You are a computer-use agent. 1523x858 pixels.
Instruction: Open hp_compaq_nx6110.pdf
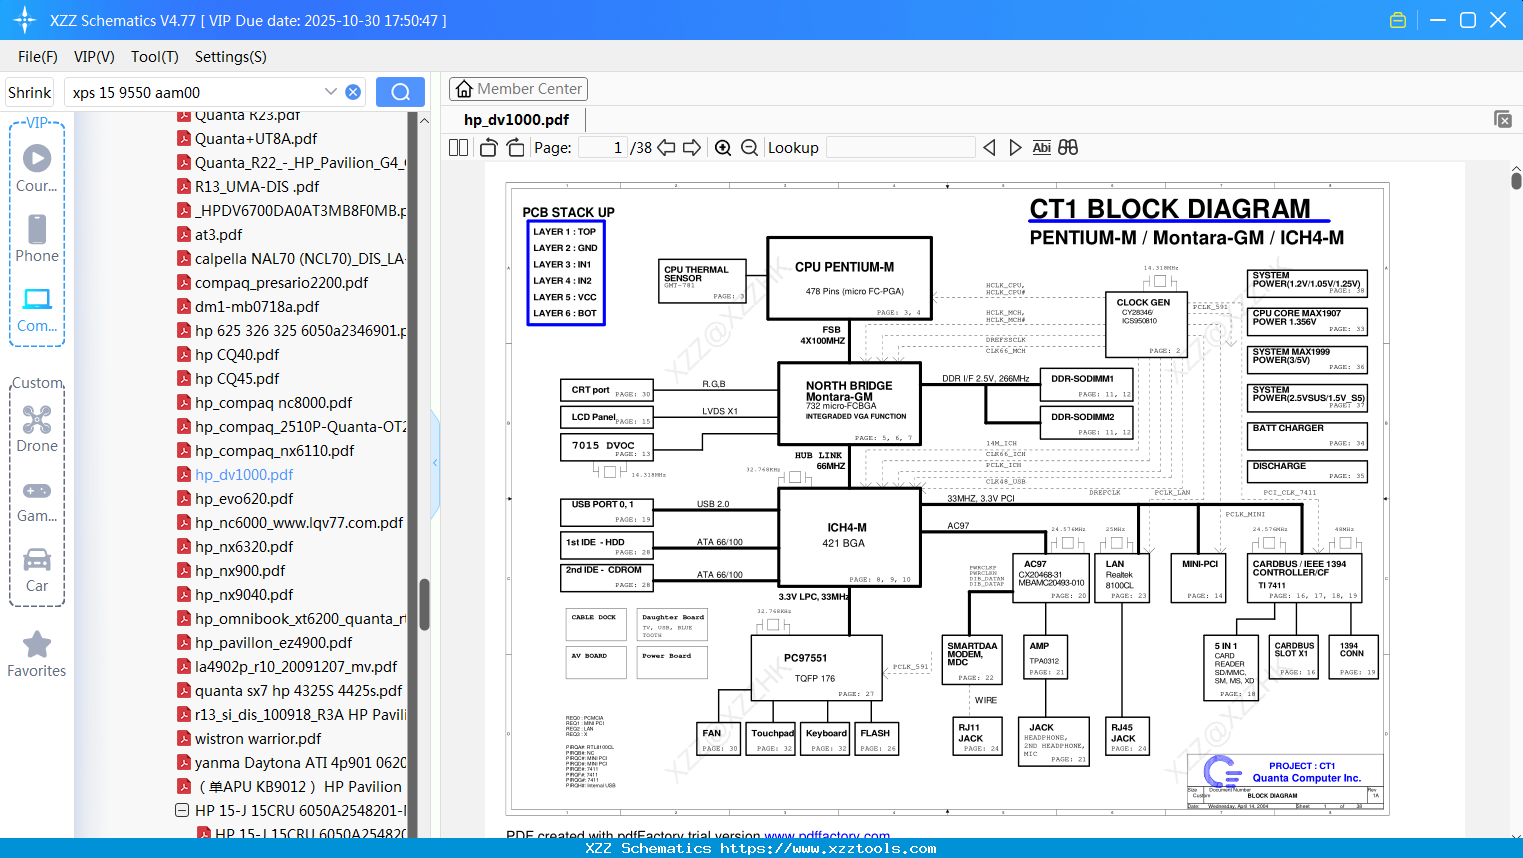tap(274, 451)
